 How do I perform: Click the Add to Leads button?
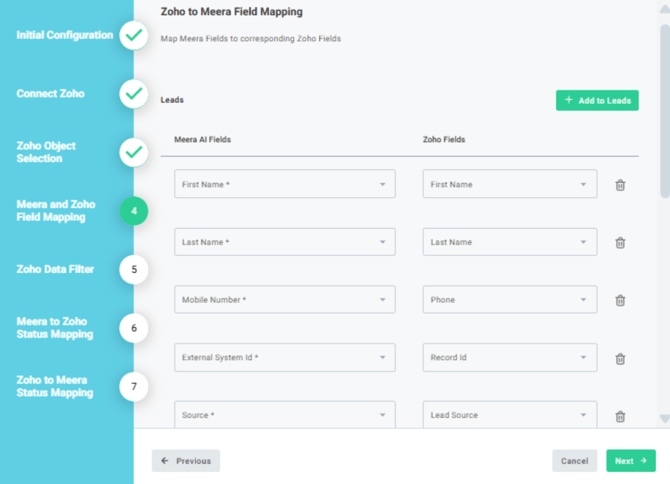(x=597, y=100)
